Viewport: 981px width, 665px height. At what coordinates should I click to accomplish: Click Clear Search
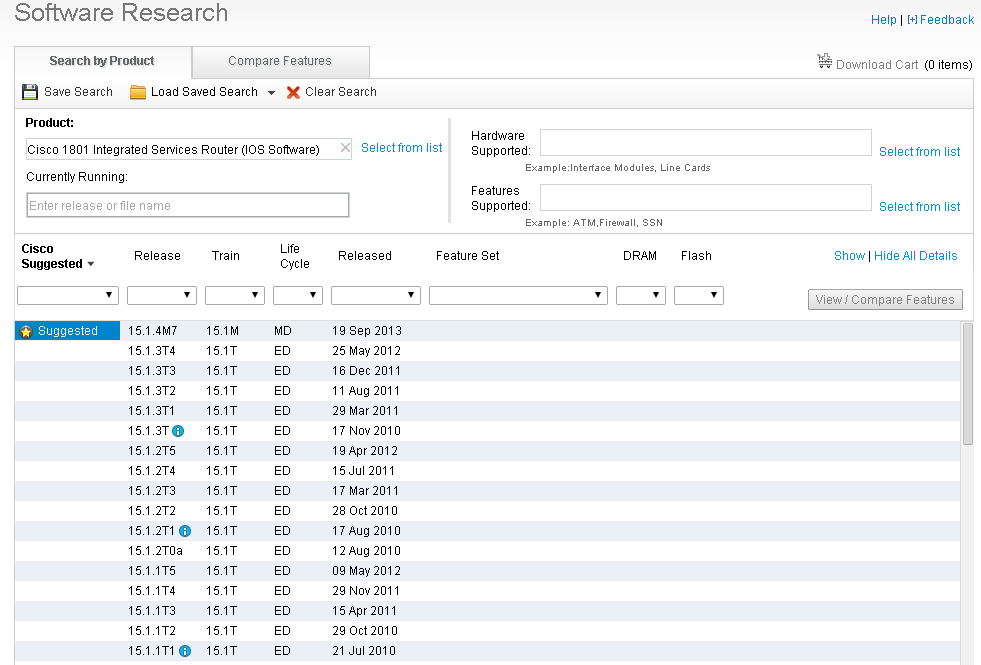(x=341, y=92)
